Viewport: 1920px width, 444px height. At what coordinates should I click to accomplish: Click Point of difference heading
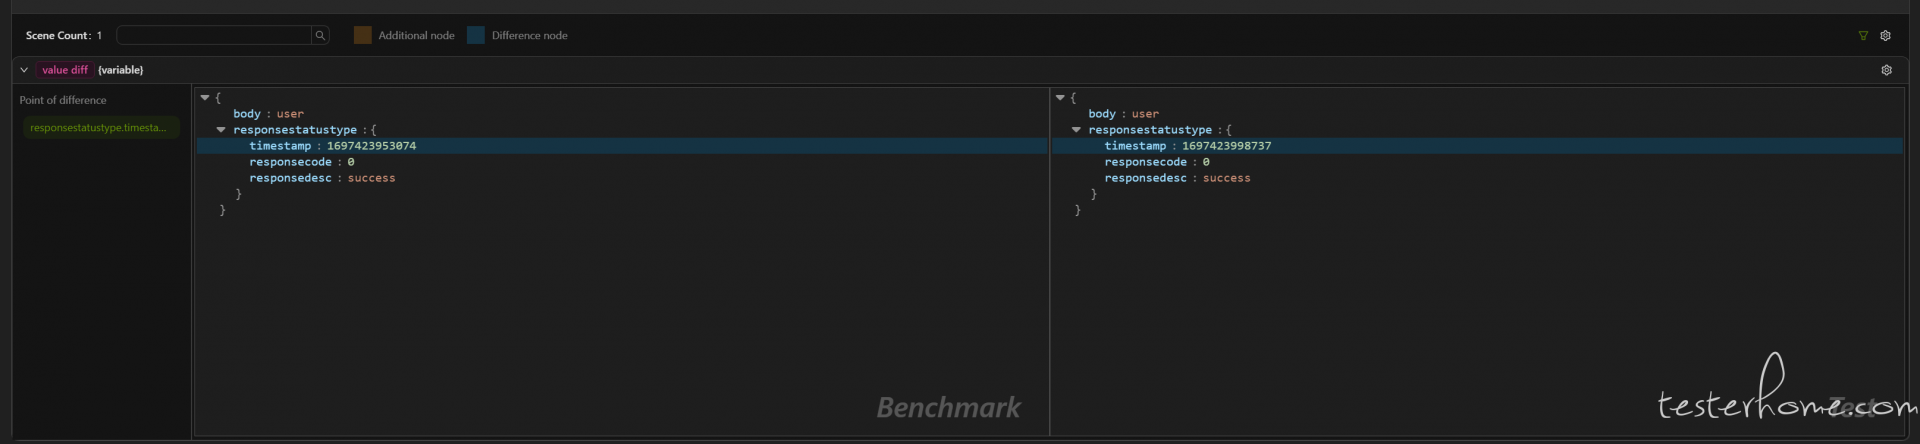pos(63,100)
